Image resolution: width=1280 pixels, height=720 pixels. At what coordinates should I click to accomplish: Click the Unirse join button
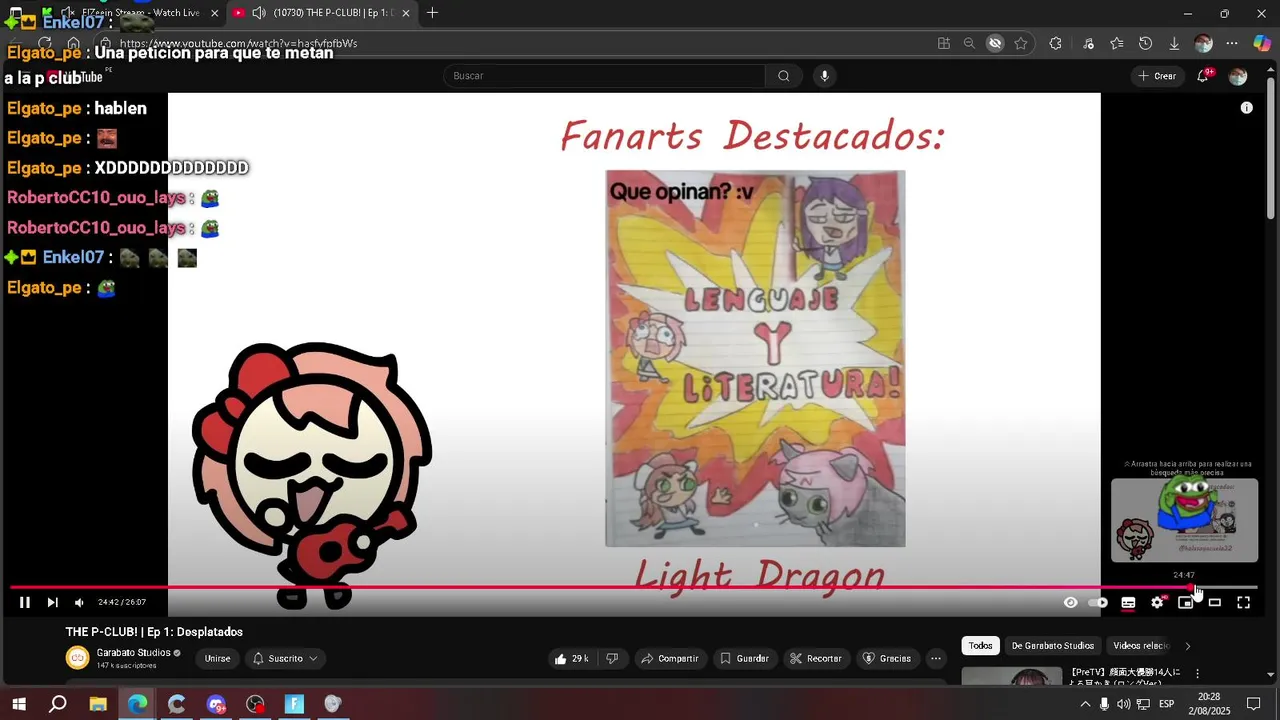pyautogui.click(x=217, y=658)
